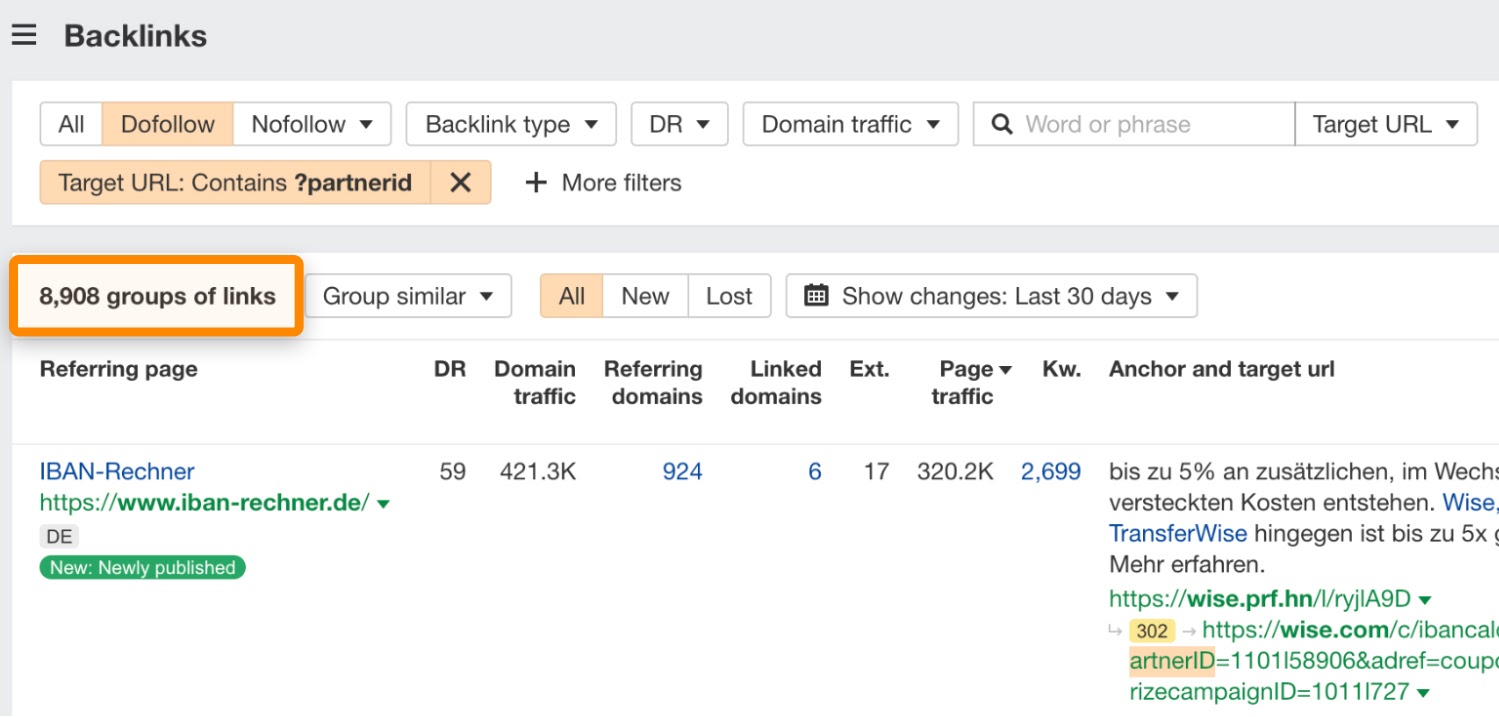Click the plus icon for More filters
Viewport: 1499px width, 717px height.
click(536, 183)
